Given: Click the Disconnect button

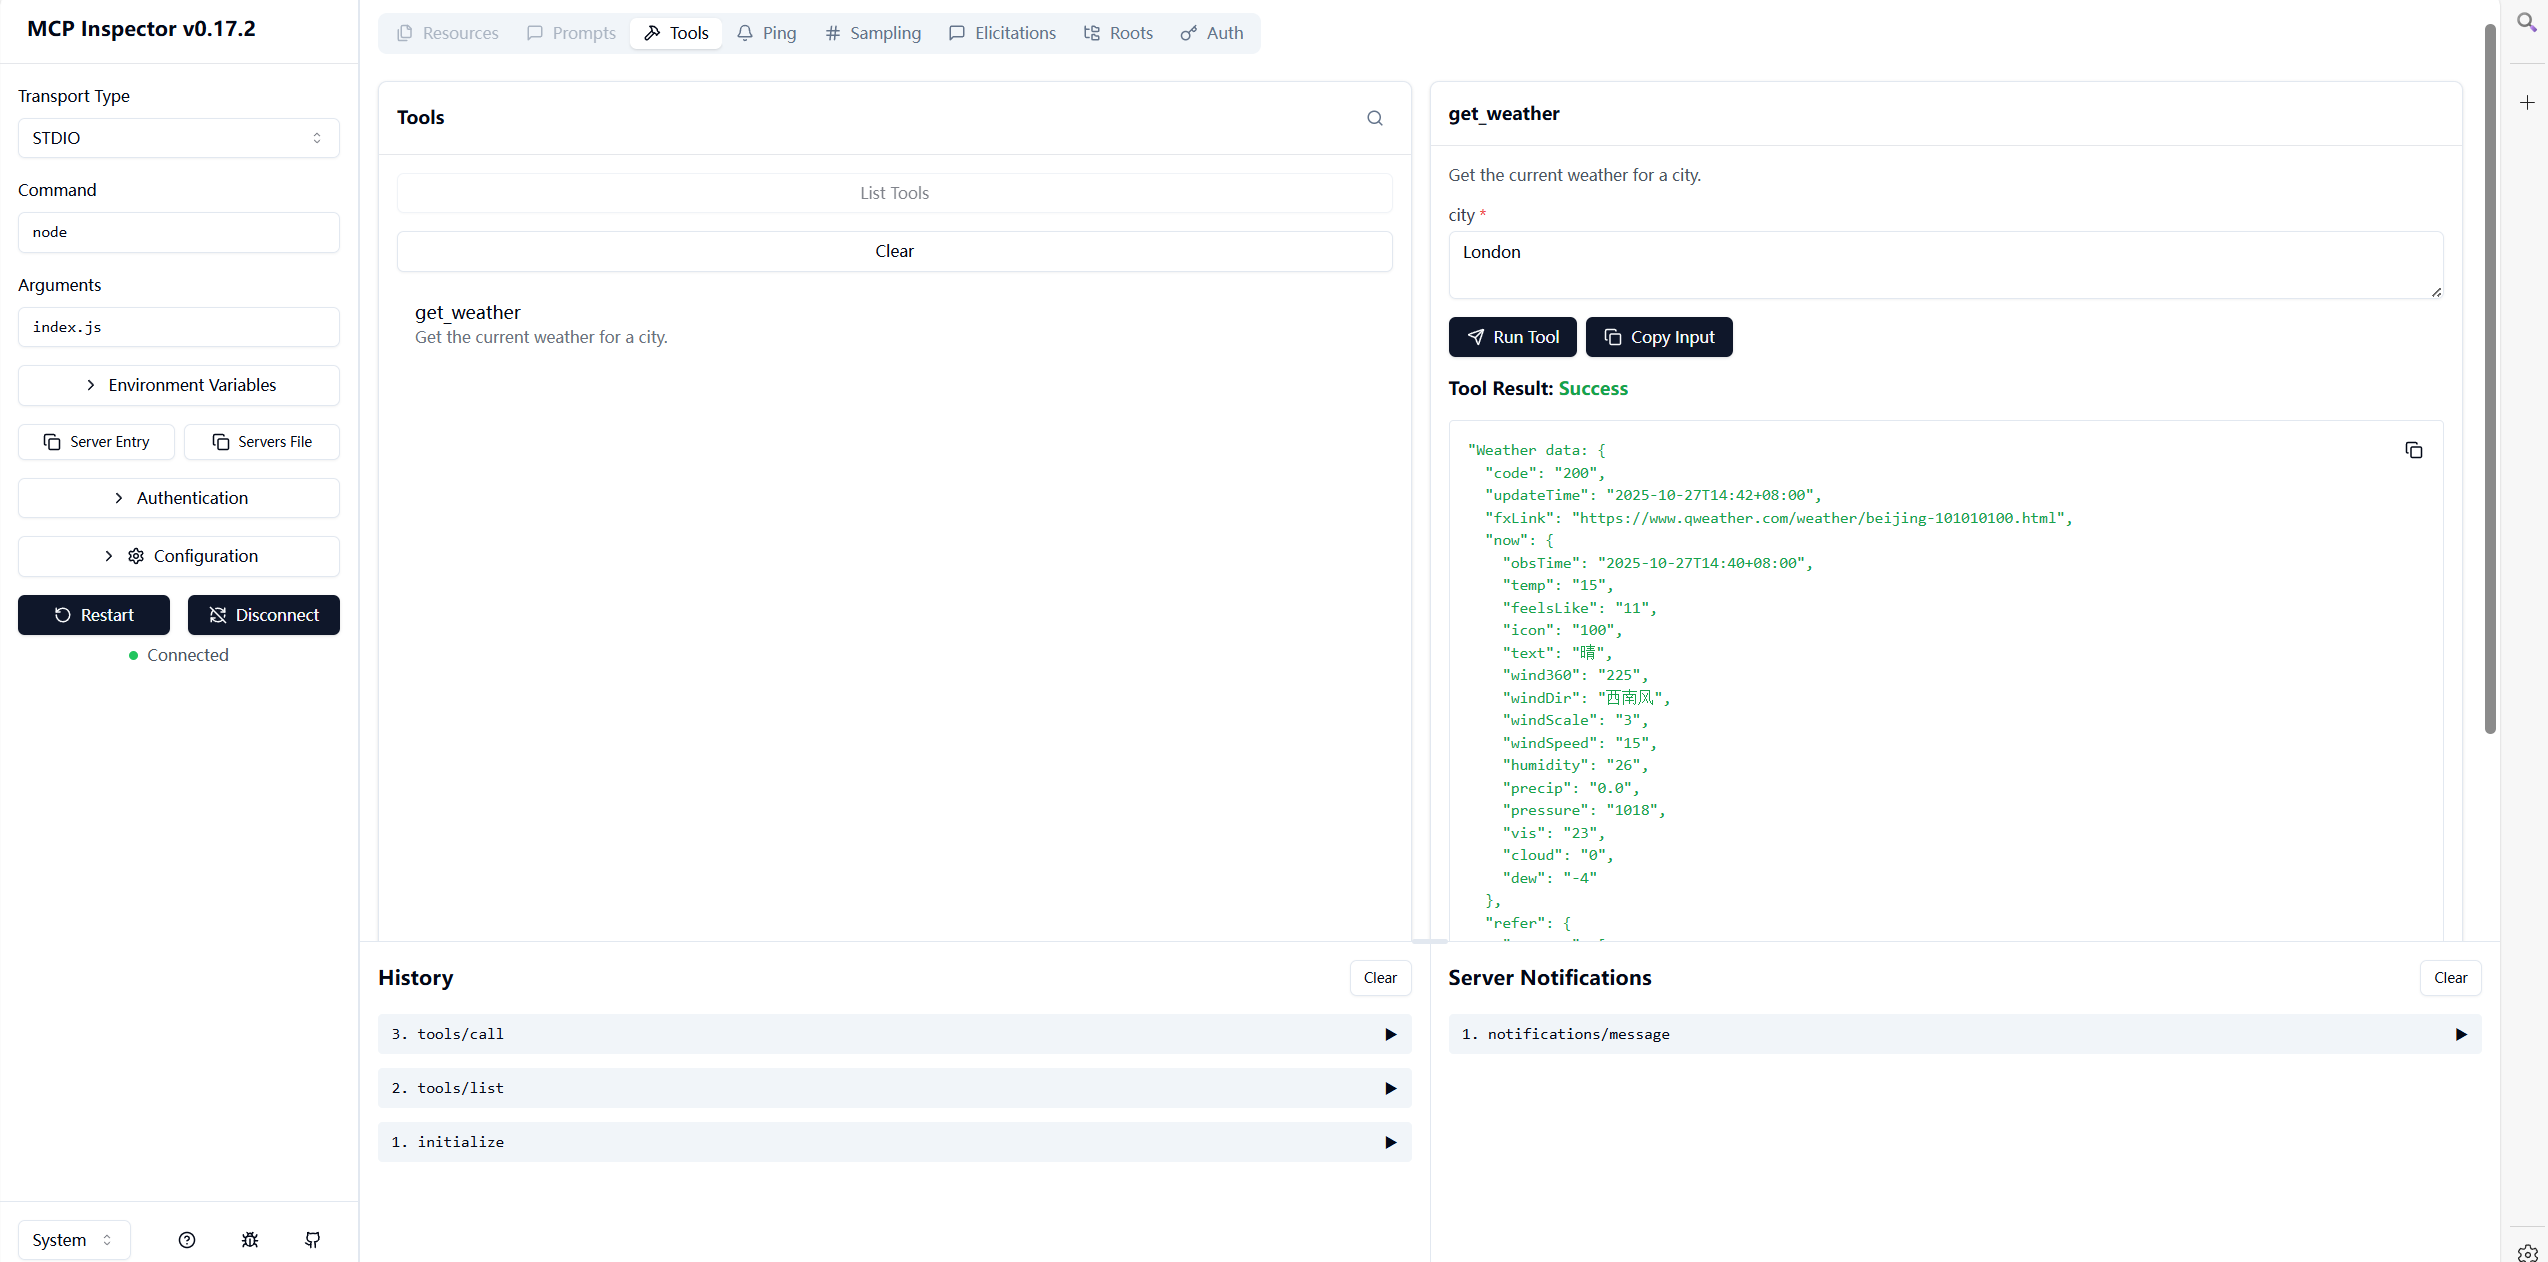Looking at the screenshot, I should [264, 615].
